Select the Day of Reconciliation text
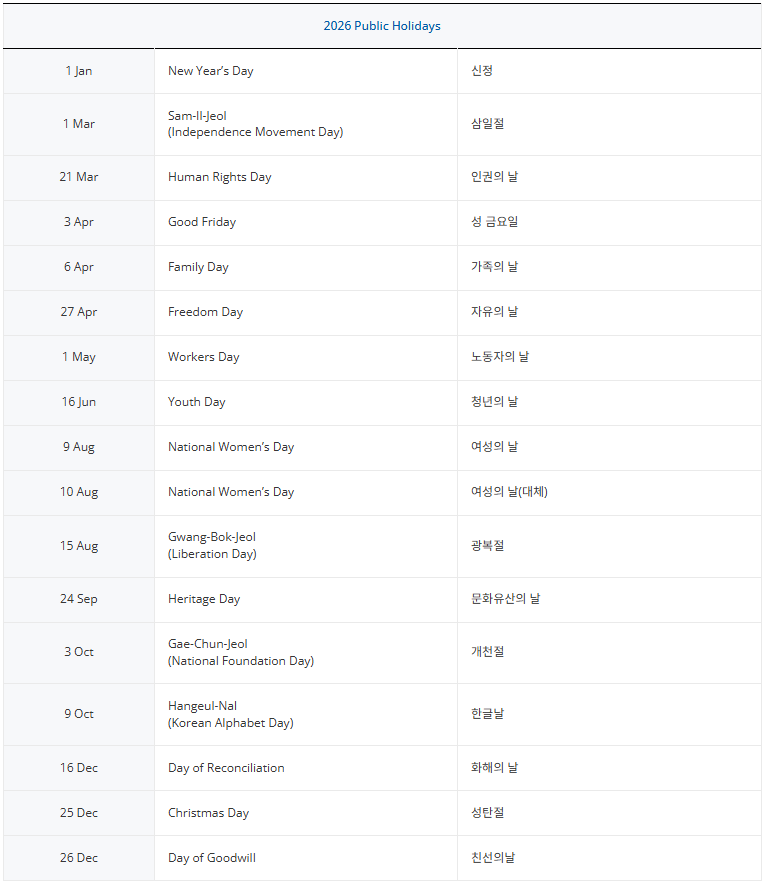Image resolution: width=764 pixels, height=884 pixels. 226,768
